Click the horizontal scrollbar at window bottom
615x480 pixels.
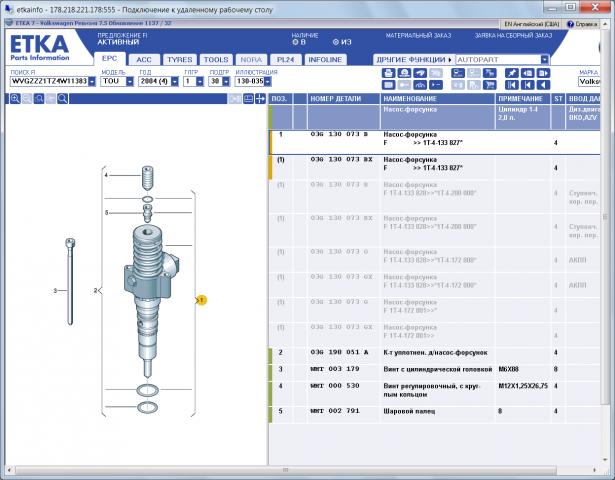point(286,470)
